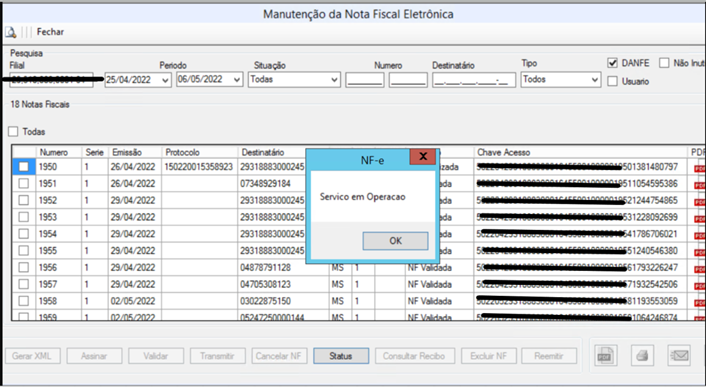Screen dimensions: 706x387
Task: Open PDF icon for row 1951
Action: point(700,185)
